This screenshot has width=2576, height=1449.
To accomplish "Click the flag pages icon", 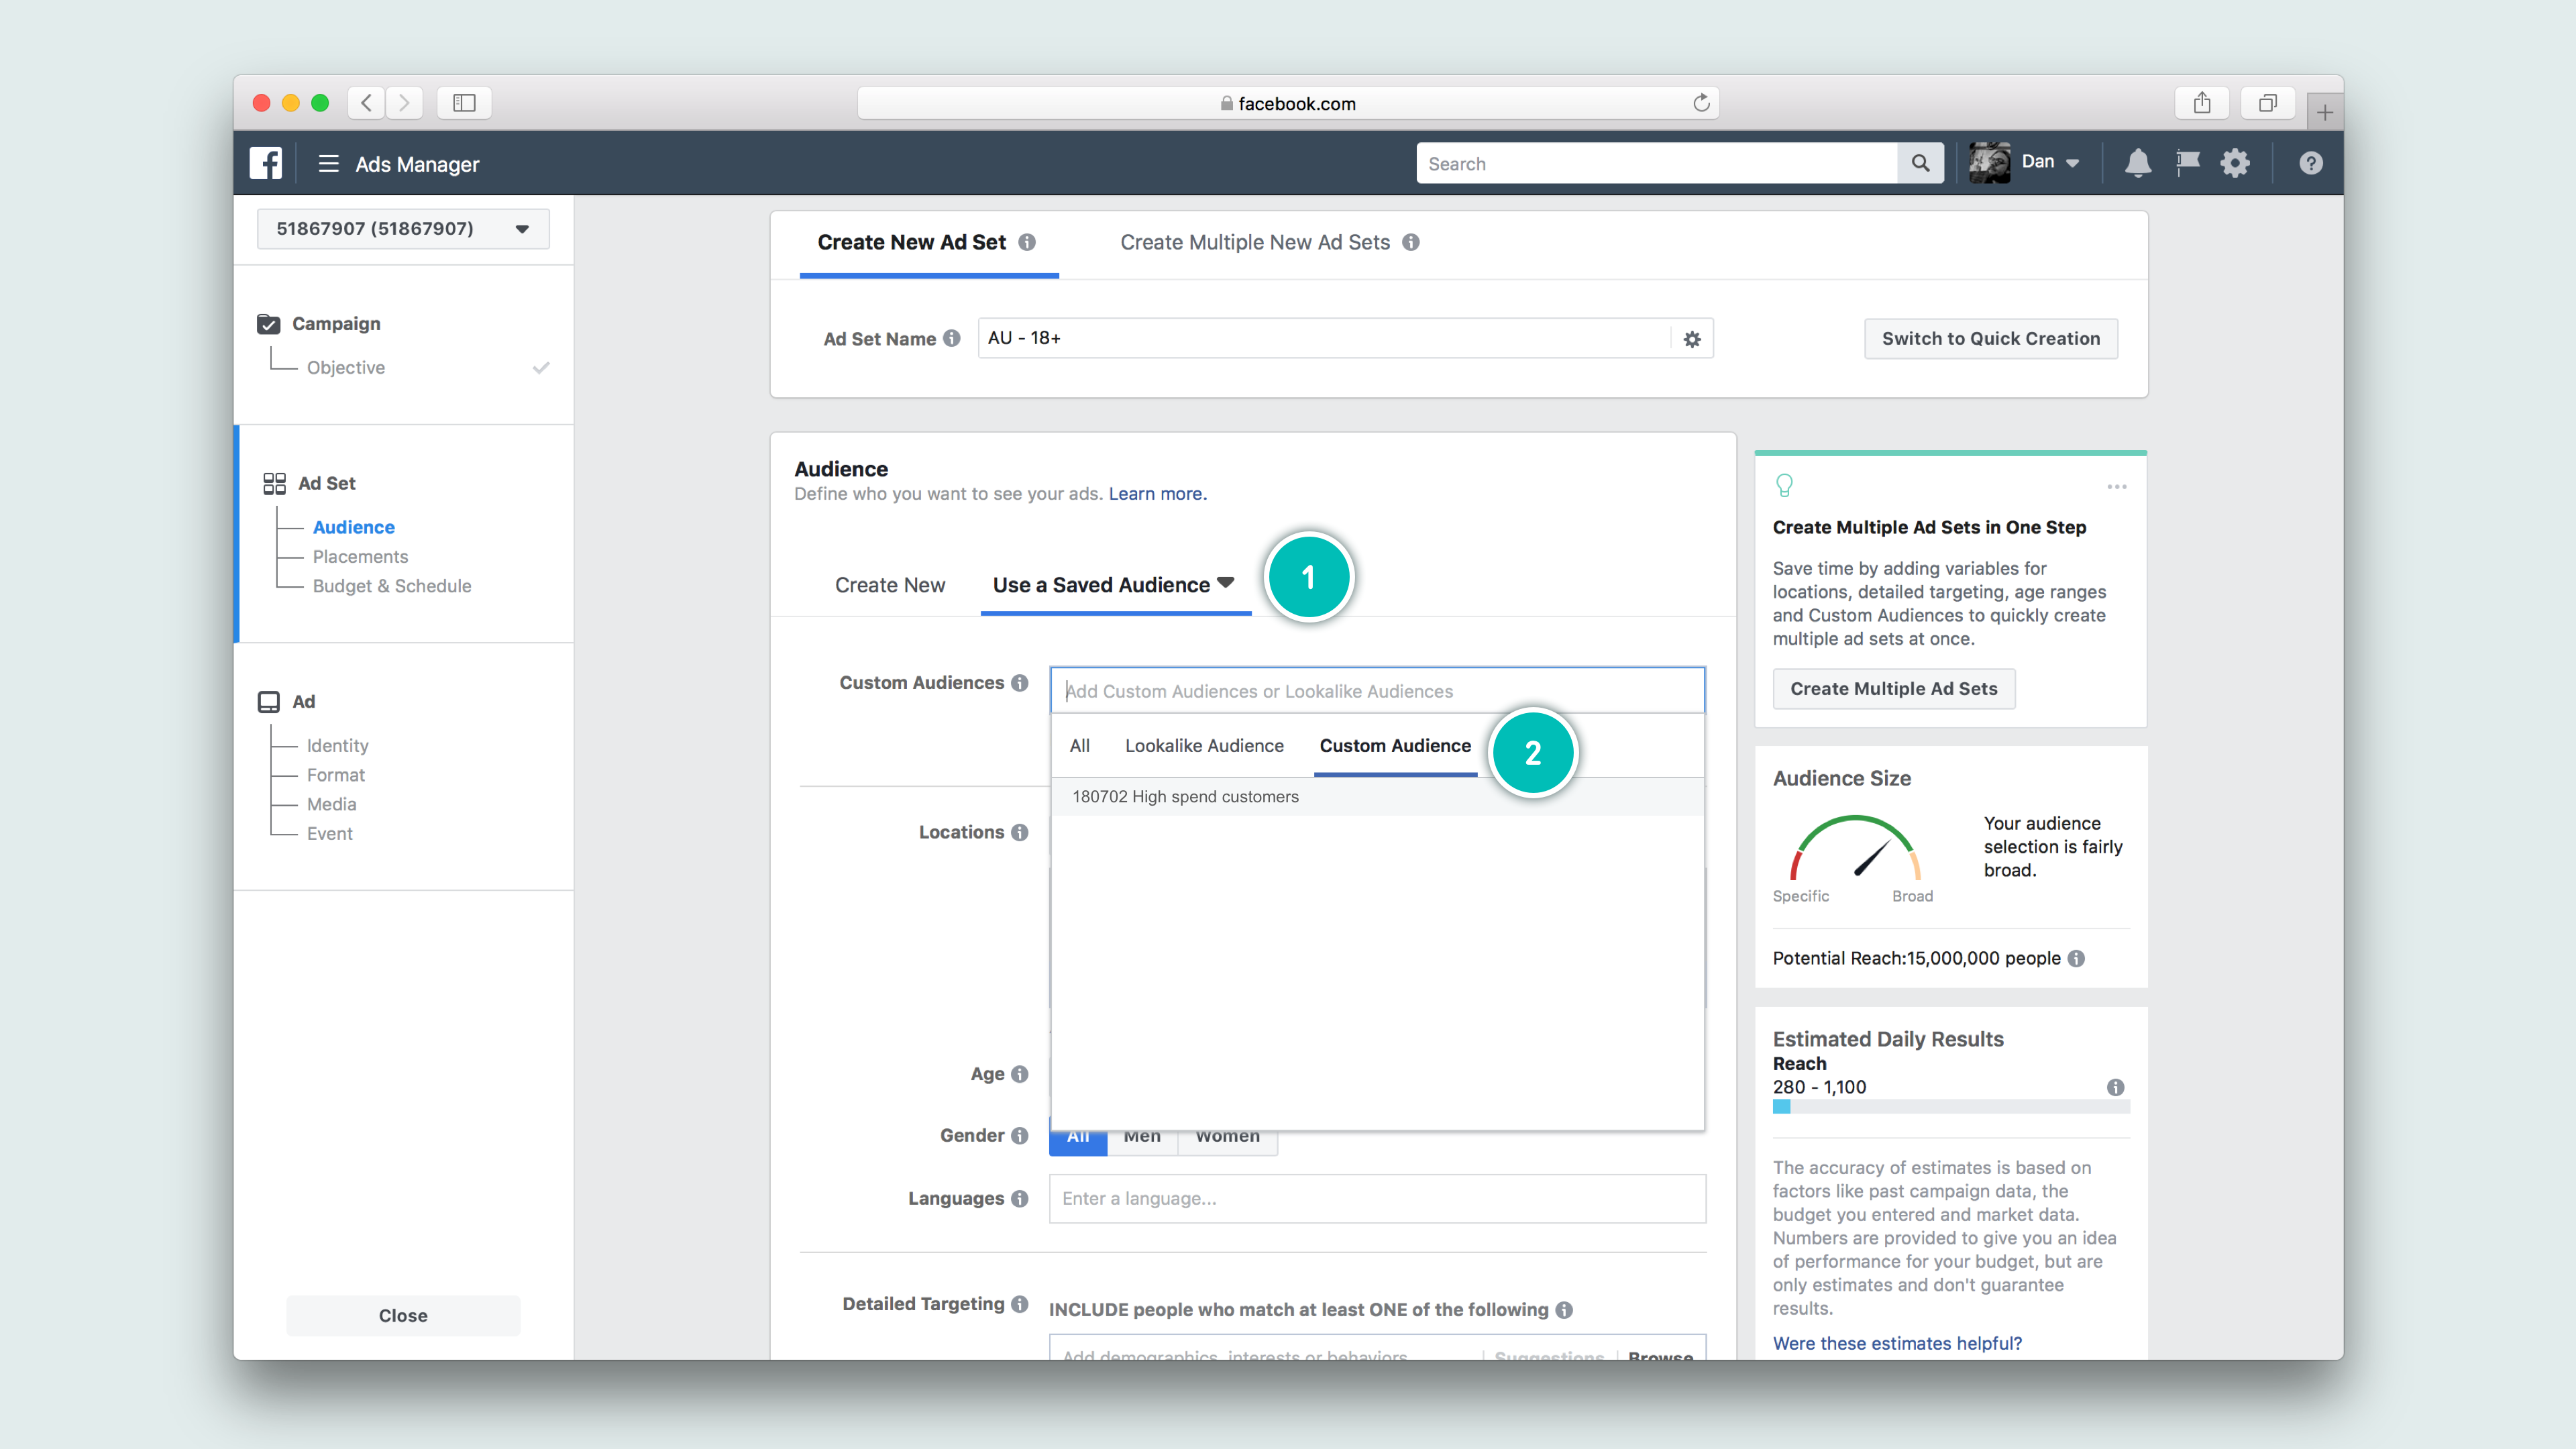I will [x=2188, y=163].
